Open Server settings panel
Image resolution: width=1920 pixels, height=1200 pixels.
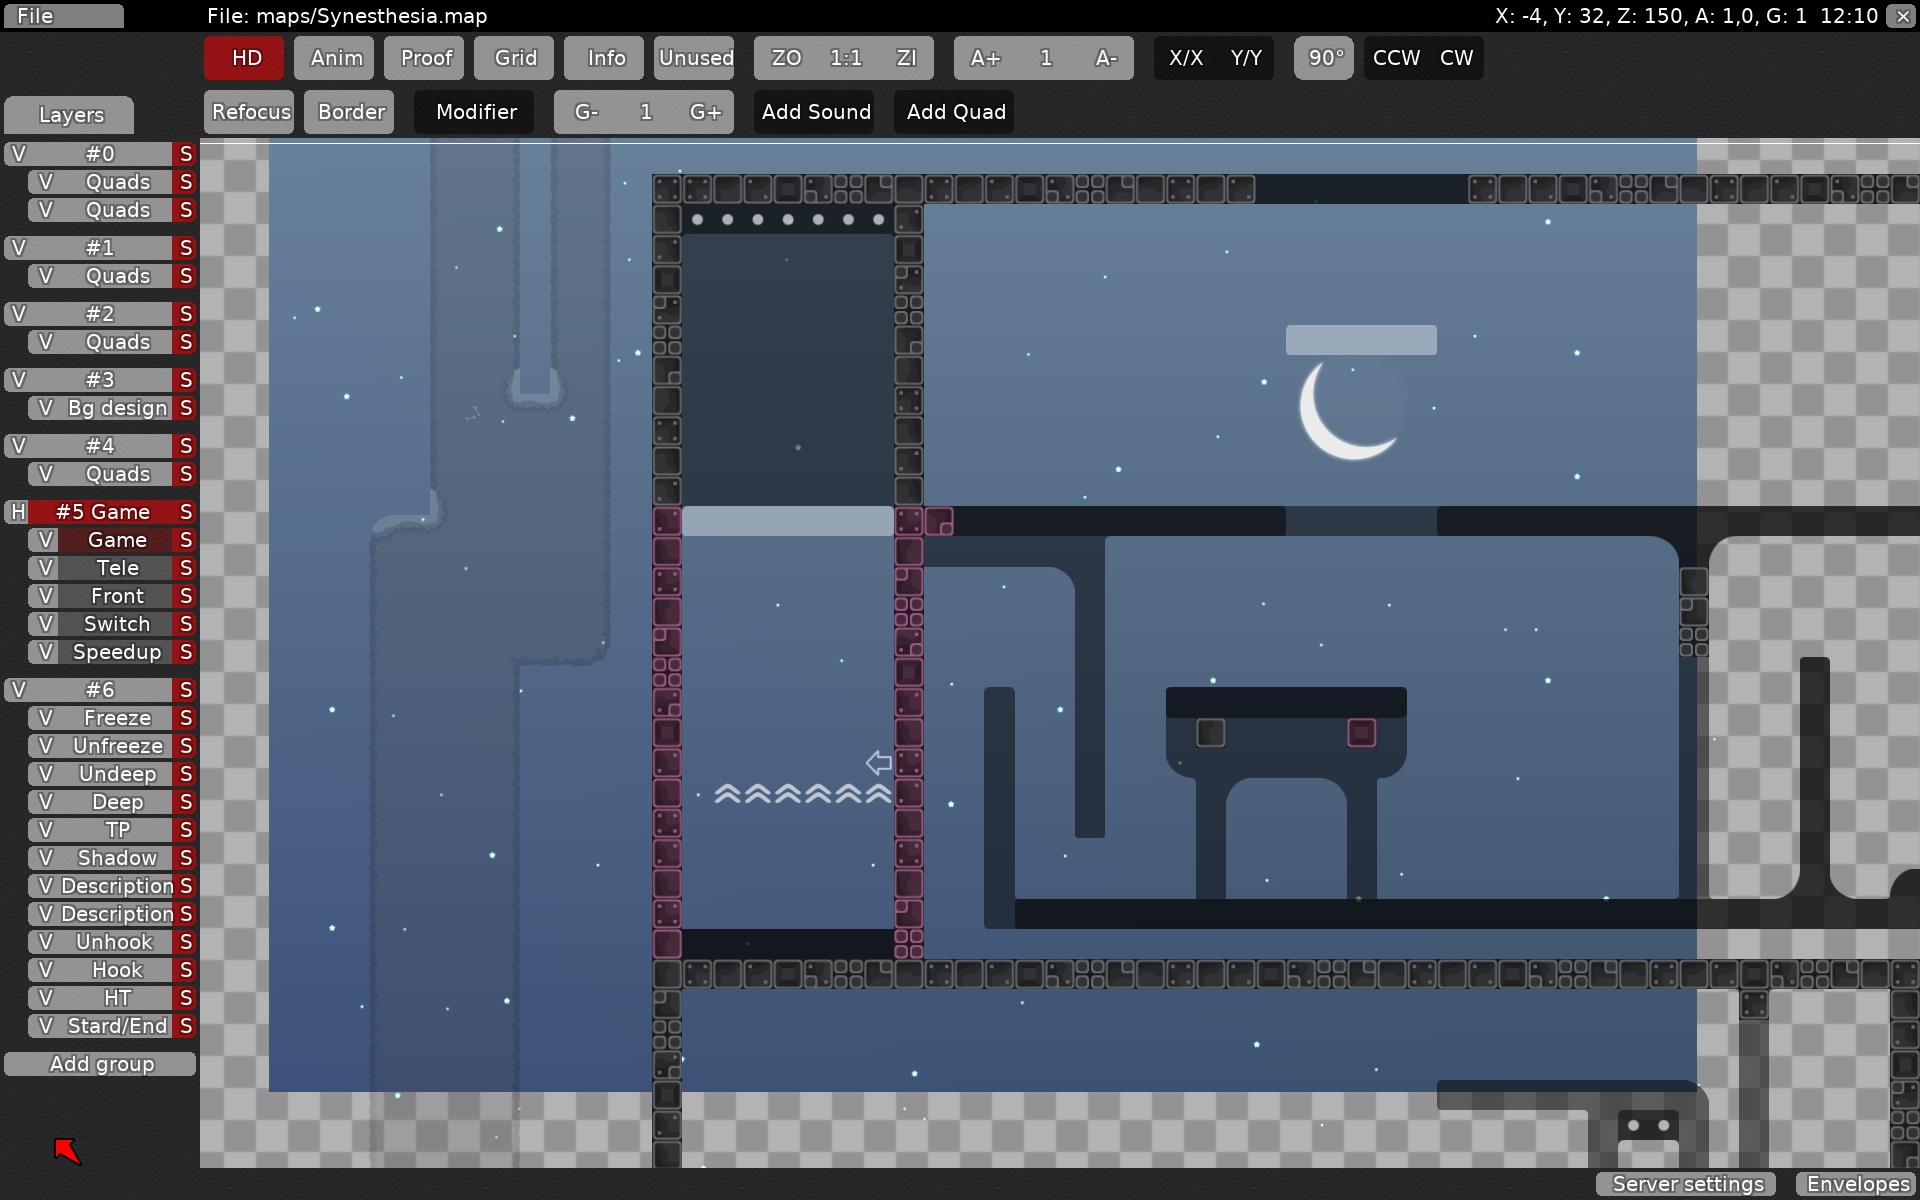click(1687, 1184)
